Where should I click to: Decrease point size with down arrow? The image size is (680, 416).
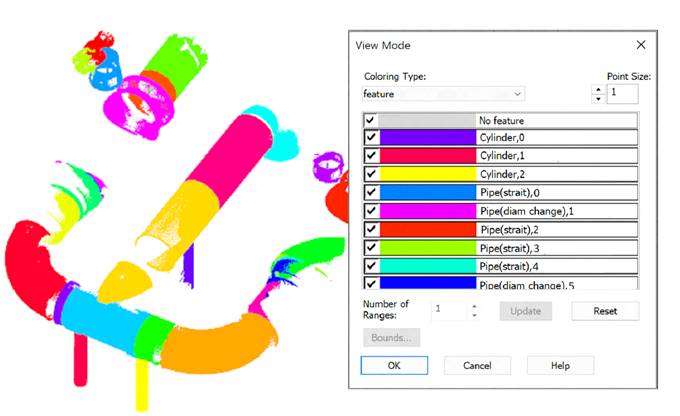point(598,99)
